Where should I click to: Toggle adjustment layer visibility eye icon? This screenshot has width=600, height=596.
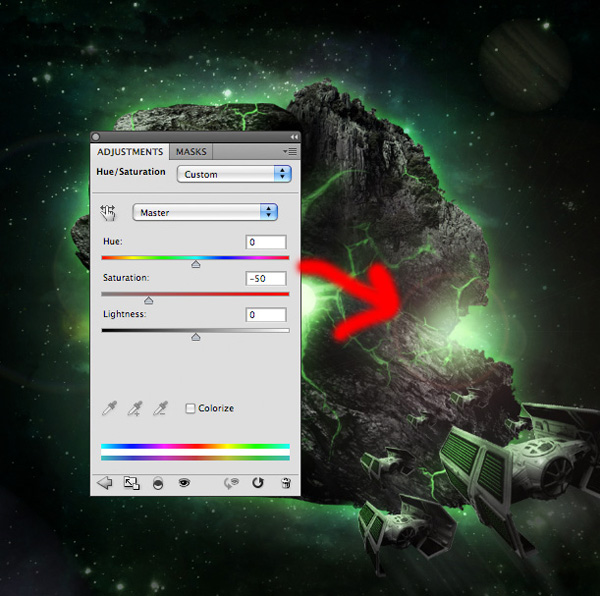click(184, 482)
